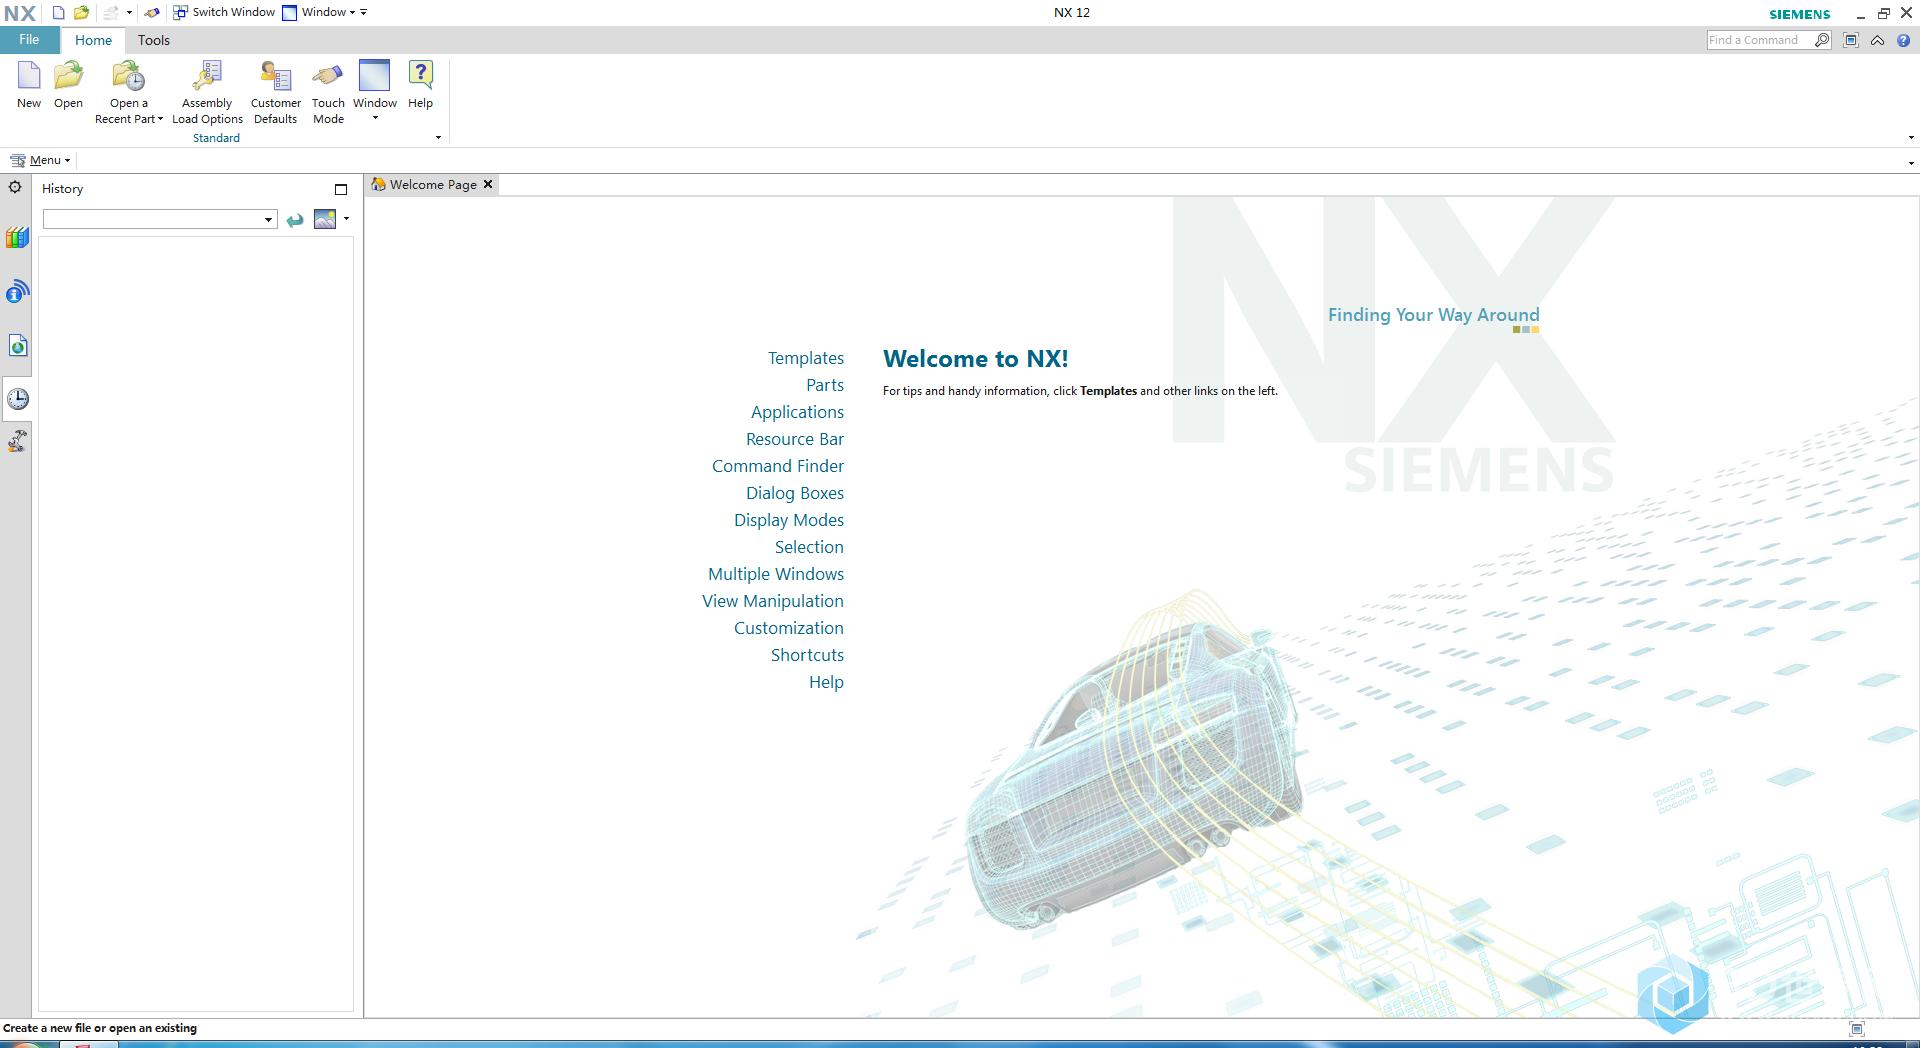Open the View Manipulation link
The width and height of the screenshot is (1920, 1048).
click(x=772, y=601)
